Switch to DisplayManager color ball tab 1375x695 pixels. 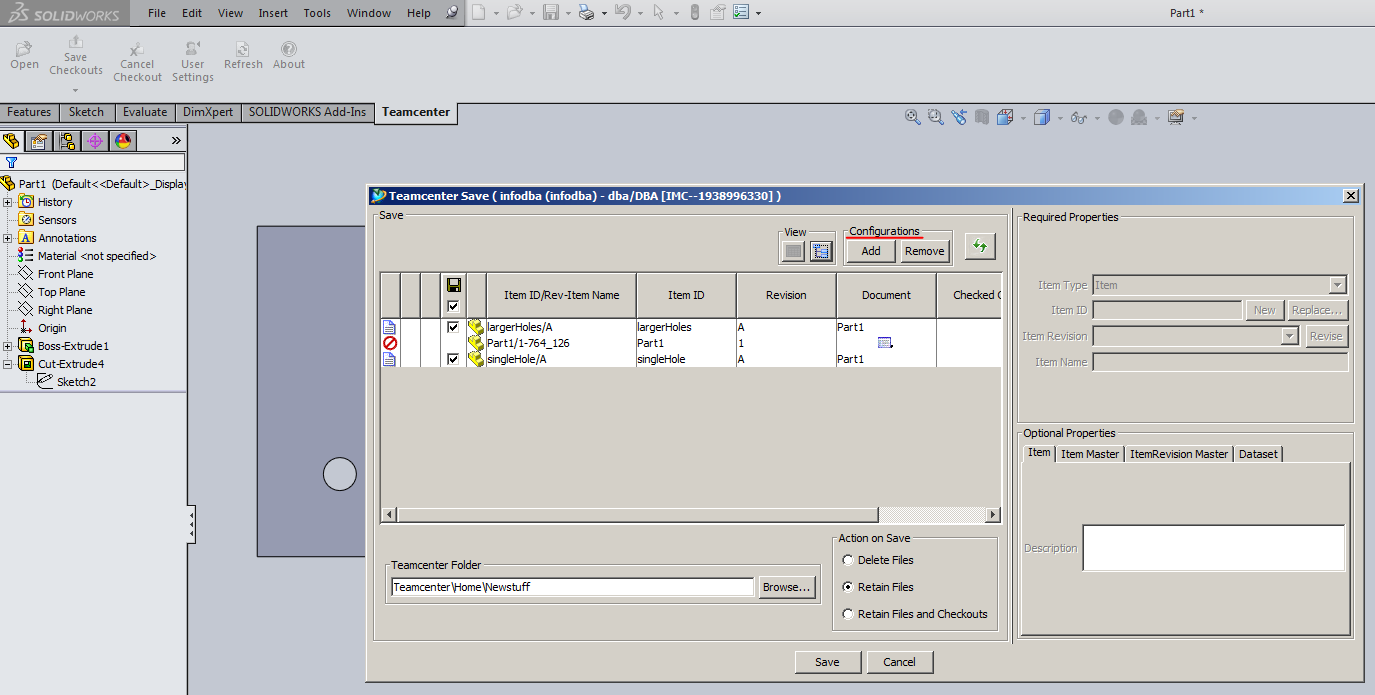point(123,141)
